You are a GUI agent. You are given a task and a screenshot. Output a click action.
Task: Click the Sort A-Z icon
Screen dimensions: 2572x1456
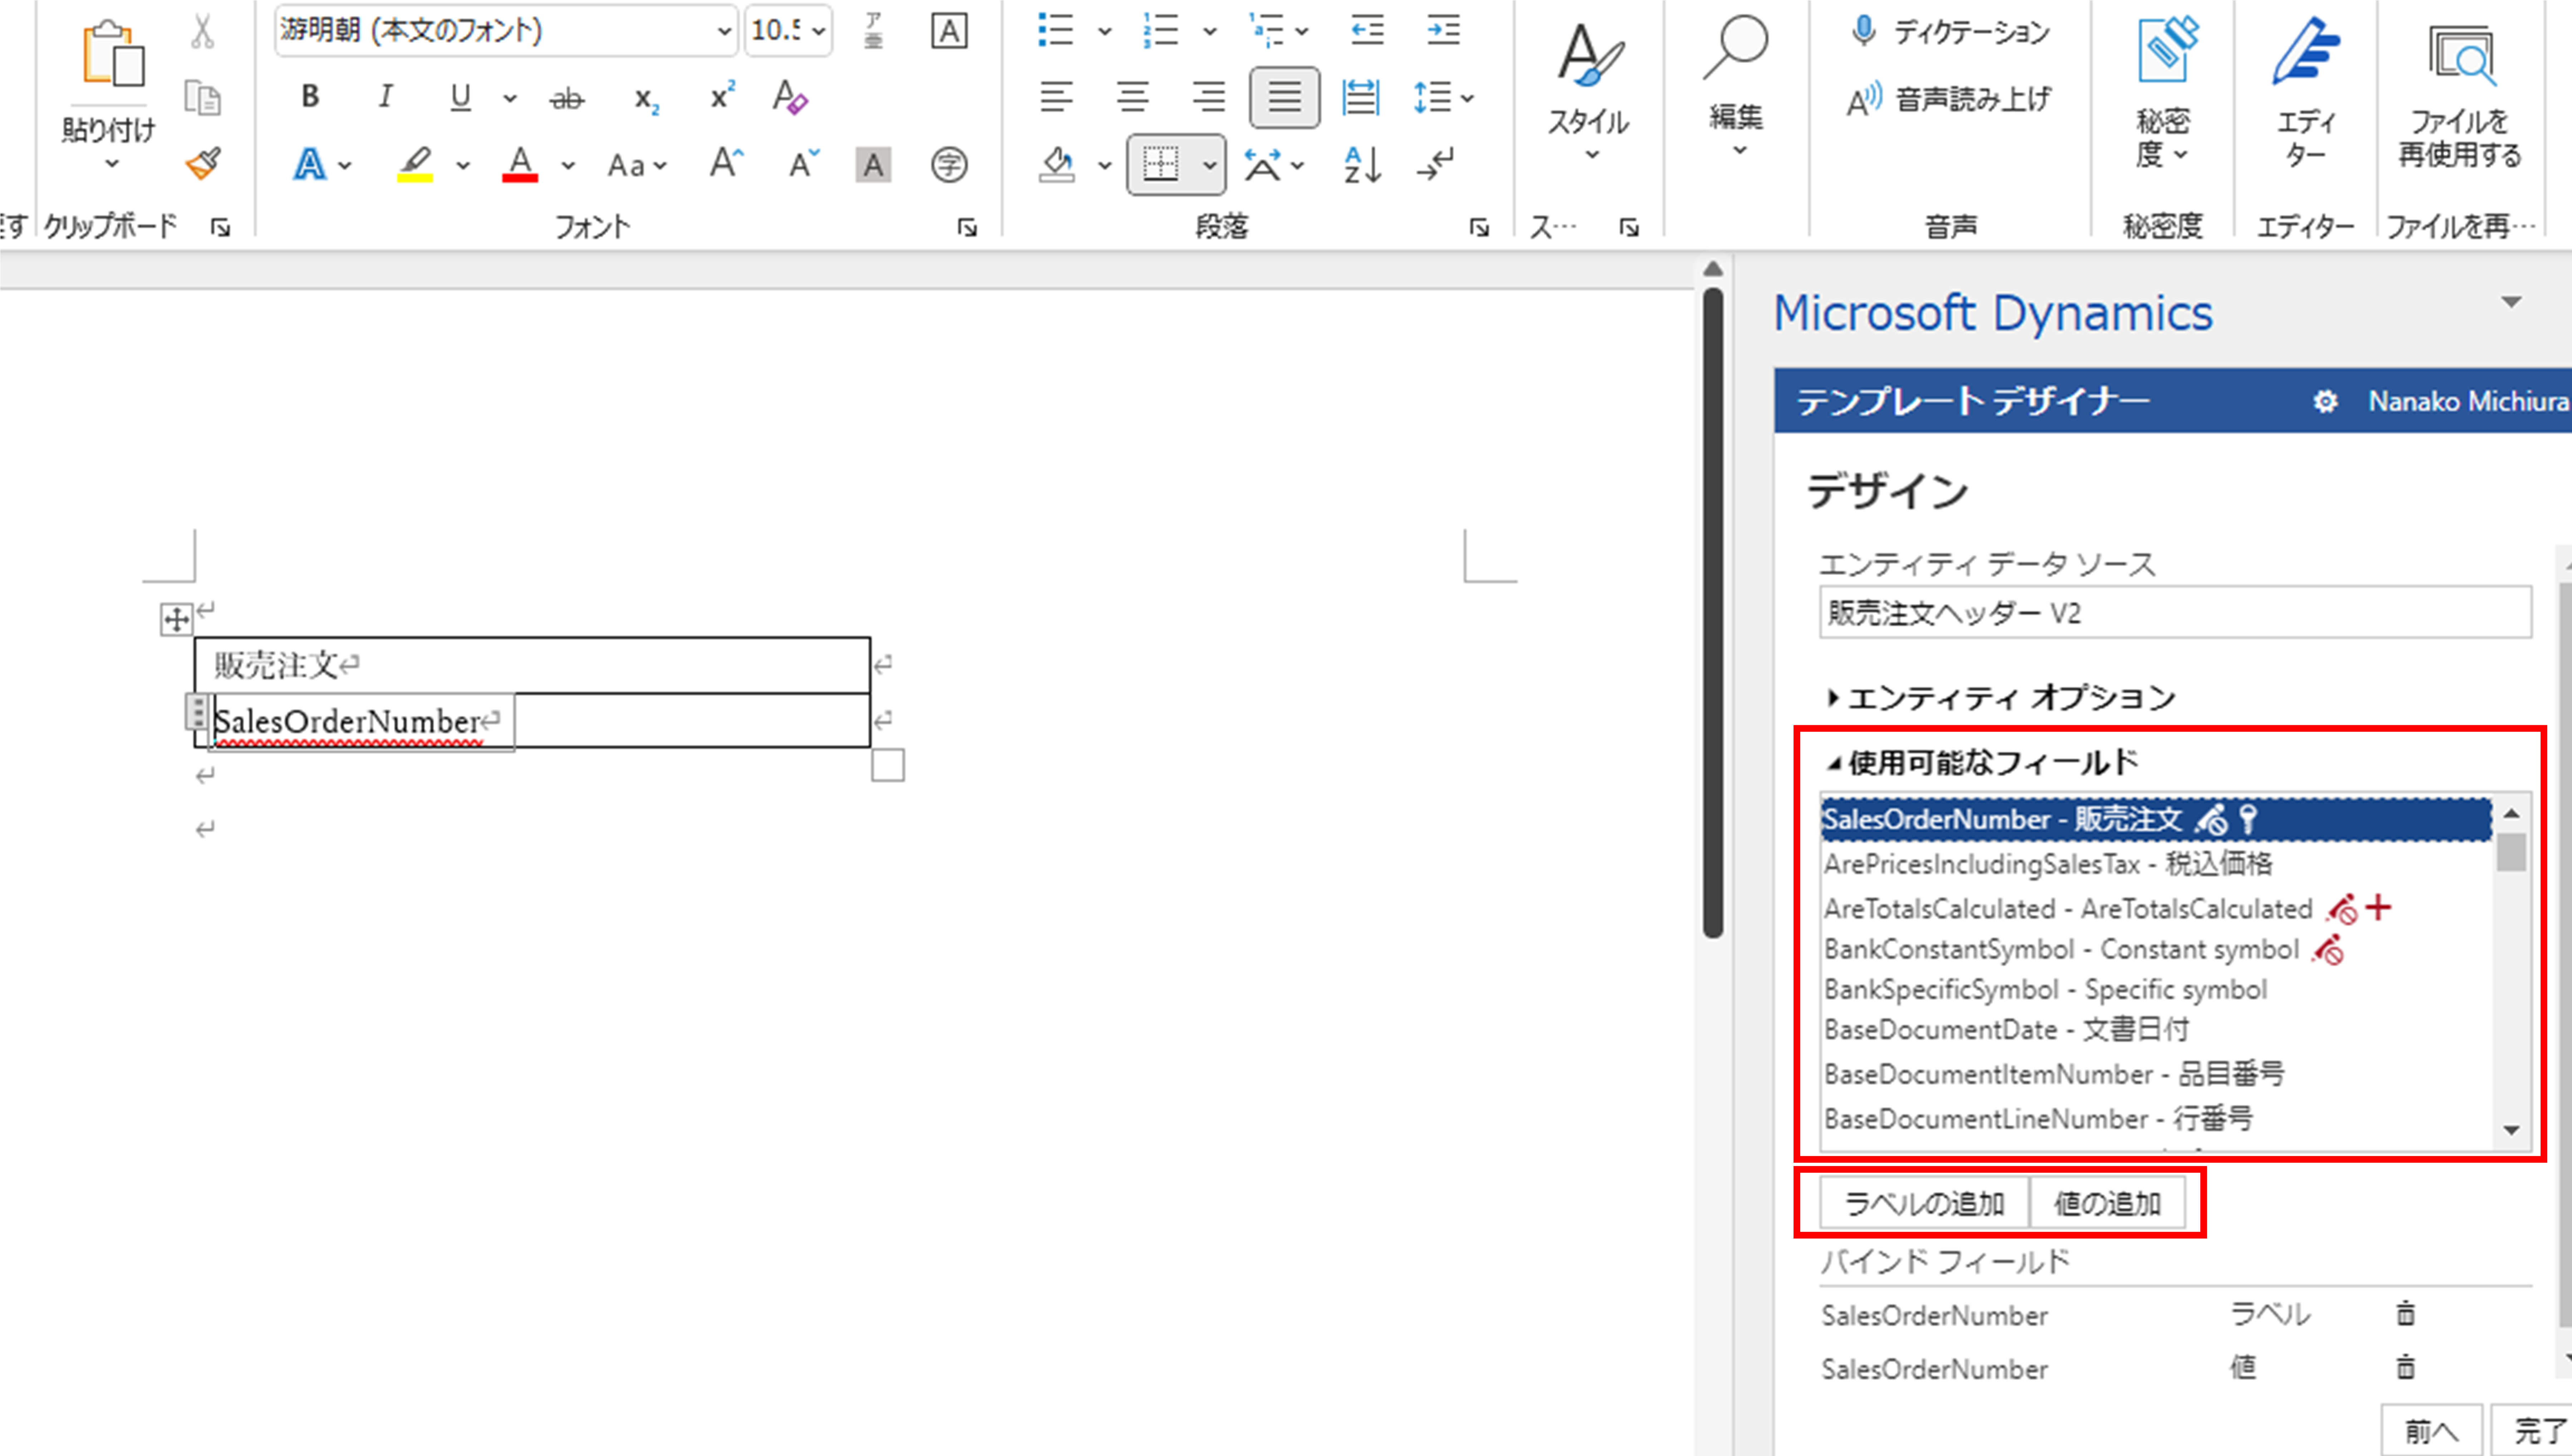click(1362, 165)
